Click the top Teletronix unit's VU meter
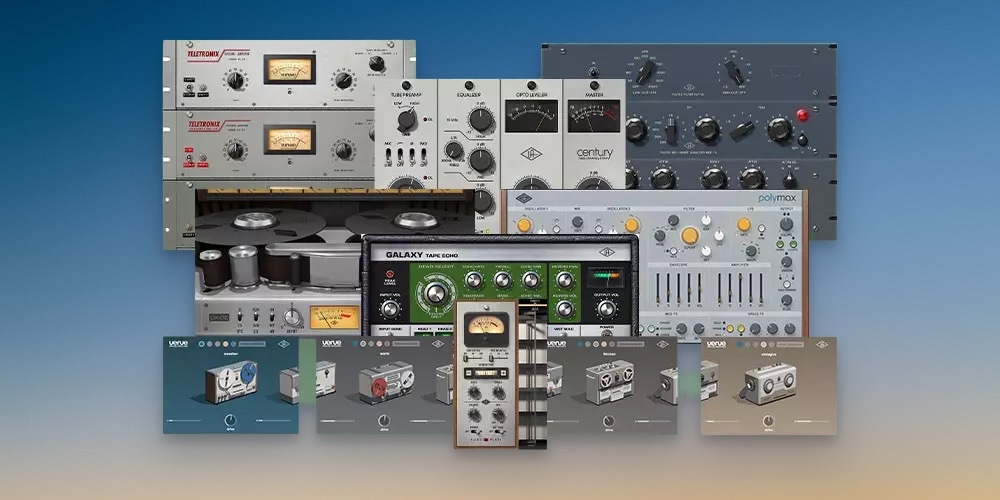The image size is (1000, 500). pyautogui.click(x=287, y=69)
